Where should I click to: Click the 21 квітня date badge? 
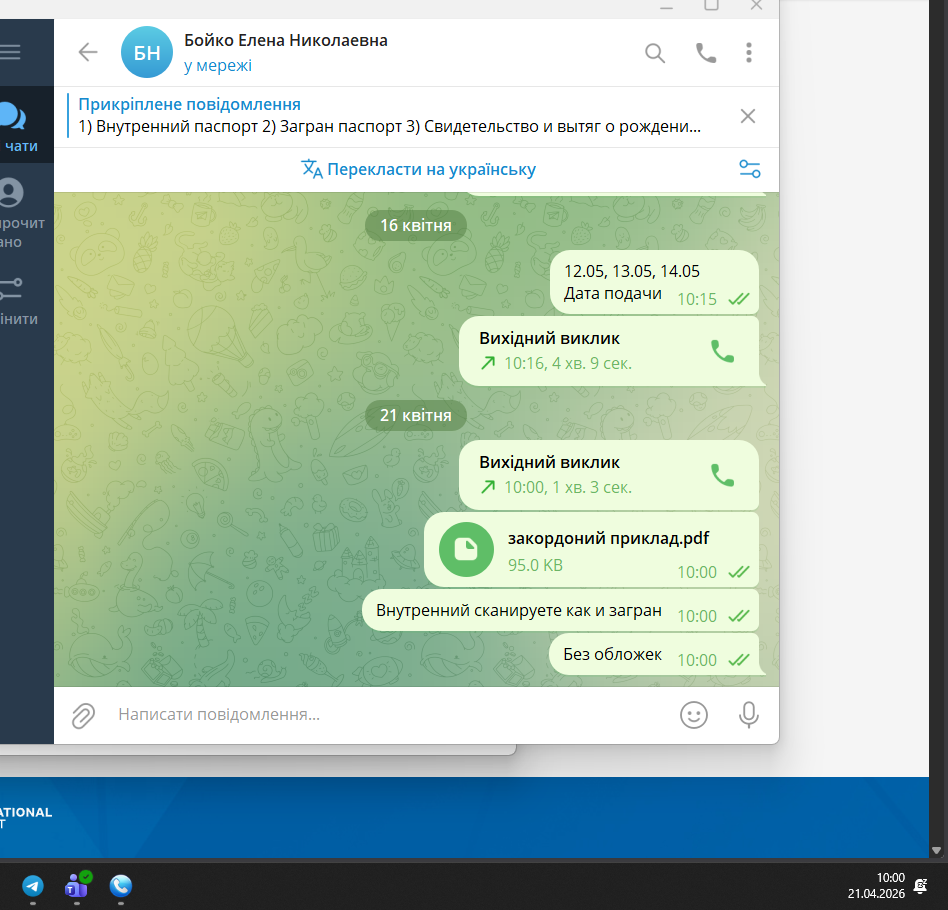(x=415, y=415)
